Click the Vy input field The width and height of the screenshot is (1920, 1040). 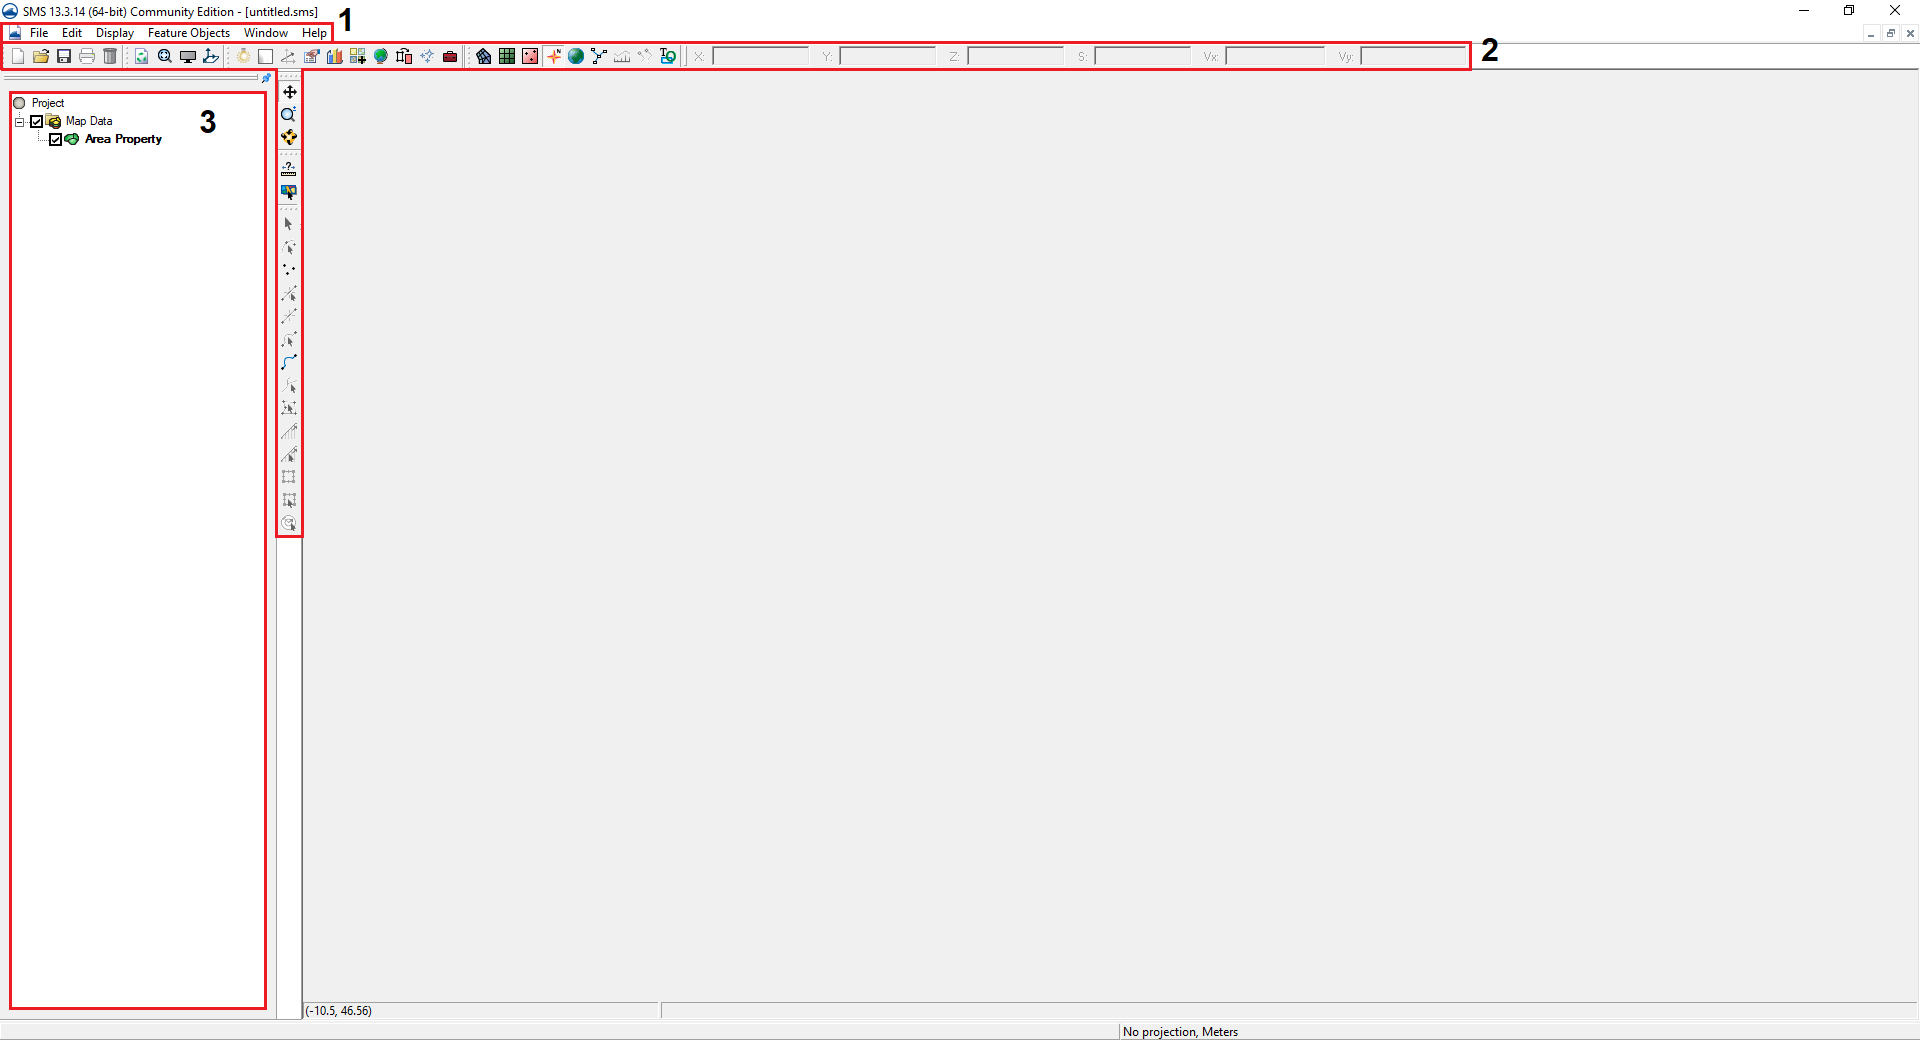click(1412, 57)
